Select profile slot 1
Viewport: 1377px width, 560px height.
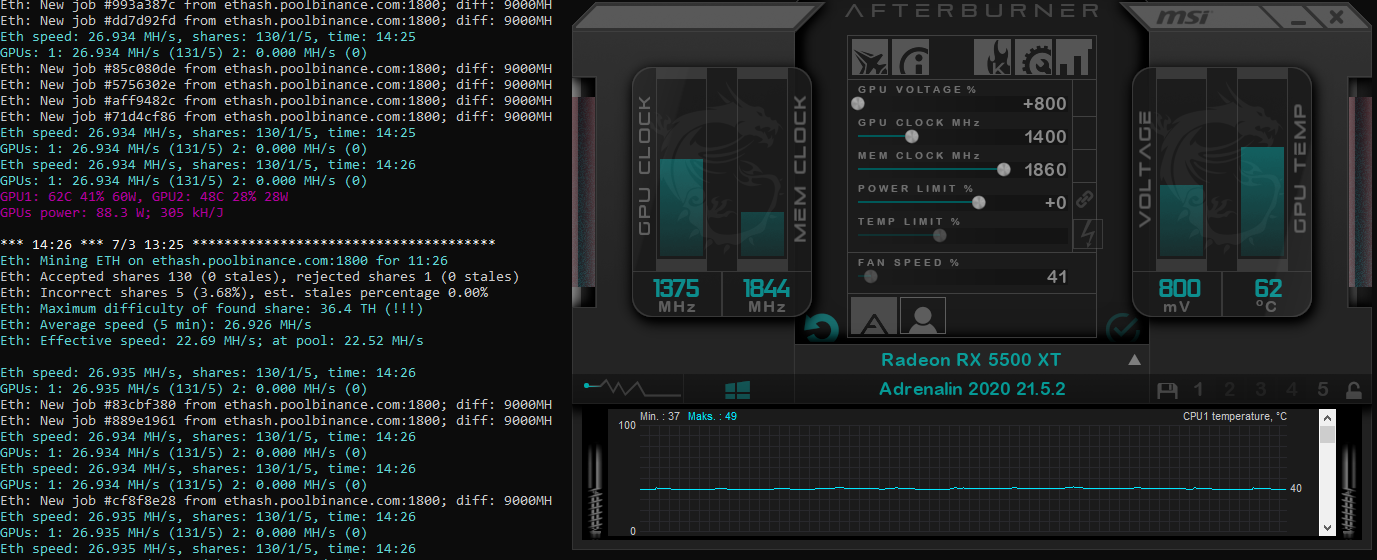pyautogui.click(x=1198, y=390)
